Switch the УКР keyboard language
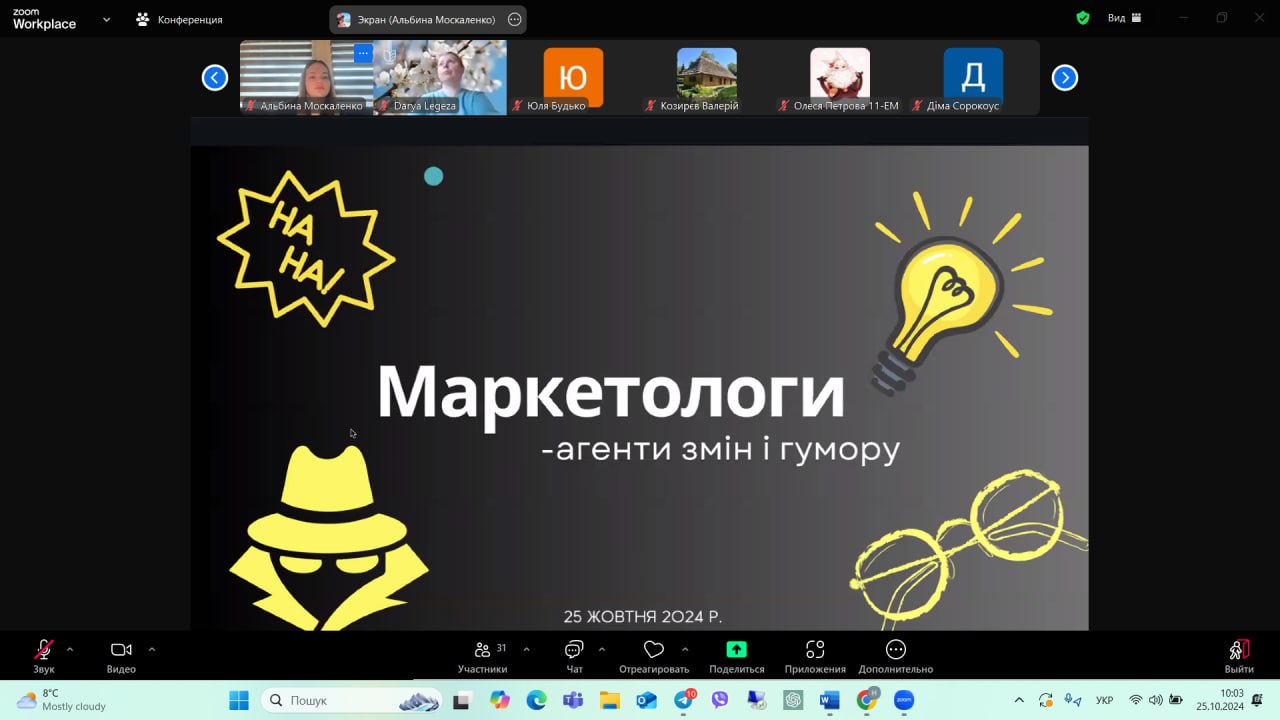The width and height of the screenshot is (1280, 720). [x=1105, y=700]
